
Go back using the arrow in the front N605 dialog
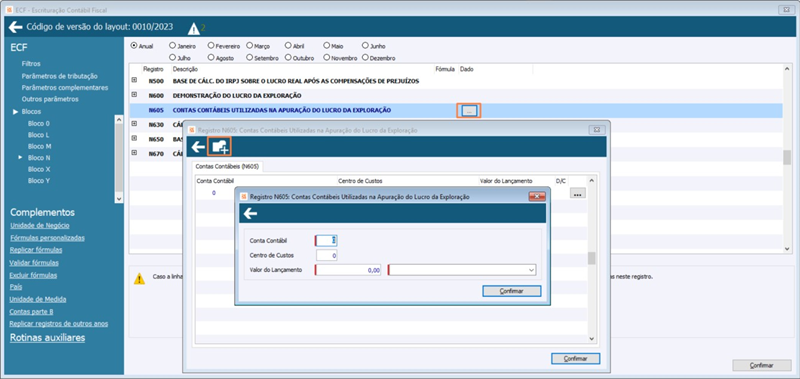250,213
